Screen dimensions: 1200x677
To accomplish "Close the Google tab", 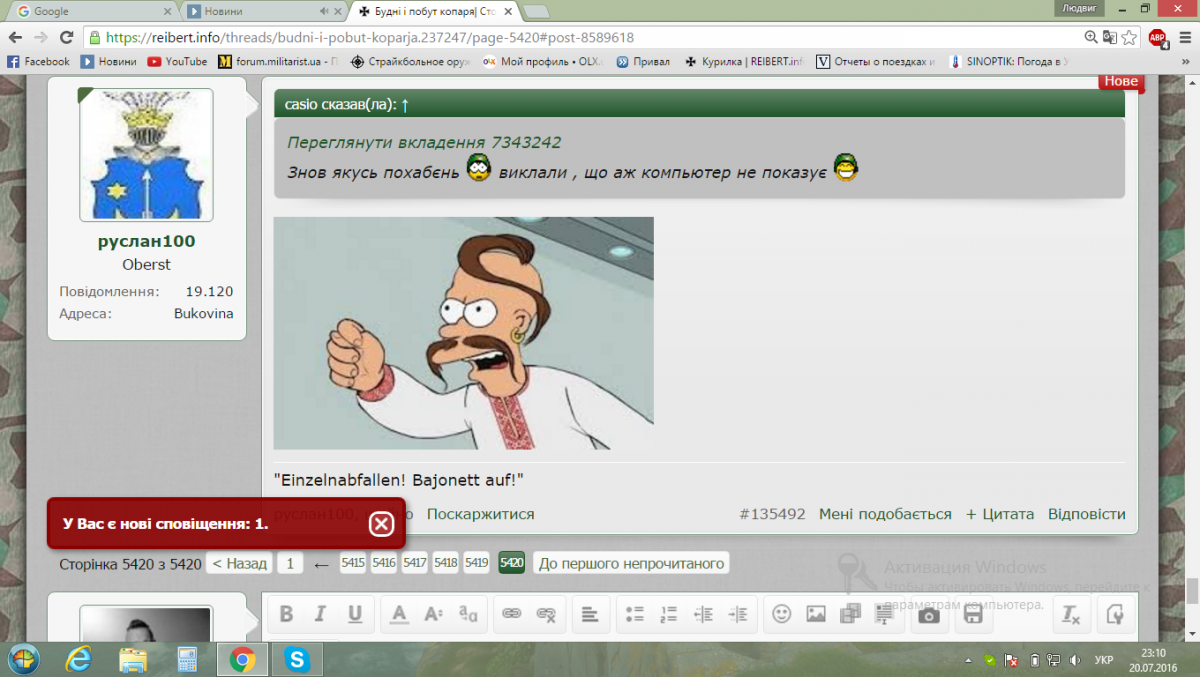I will click(x=166, y=11).
